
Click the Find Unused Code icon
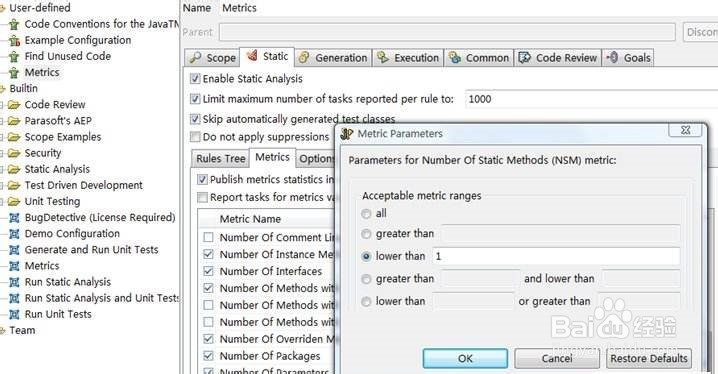pos(14,57)
